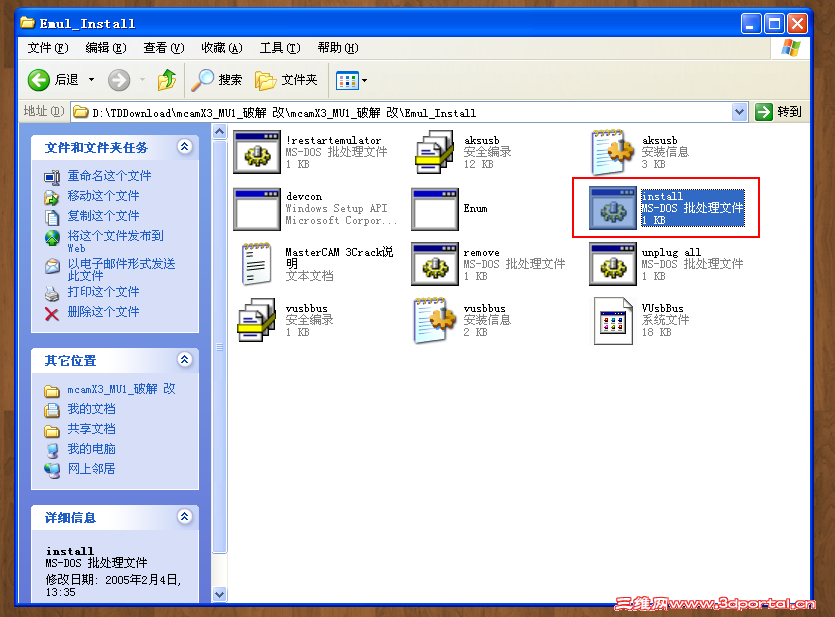835x617 pixels.
Task: Collapse the Other Places panel
Action: (184, 360)
